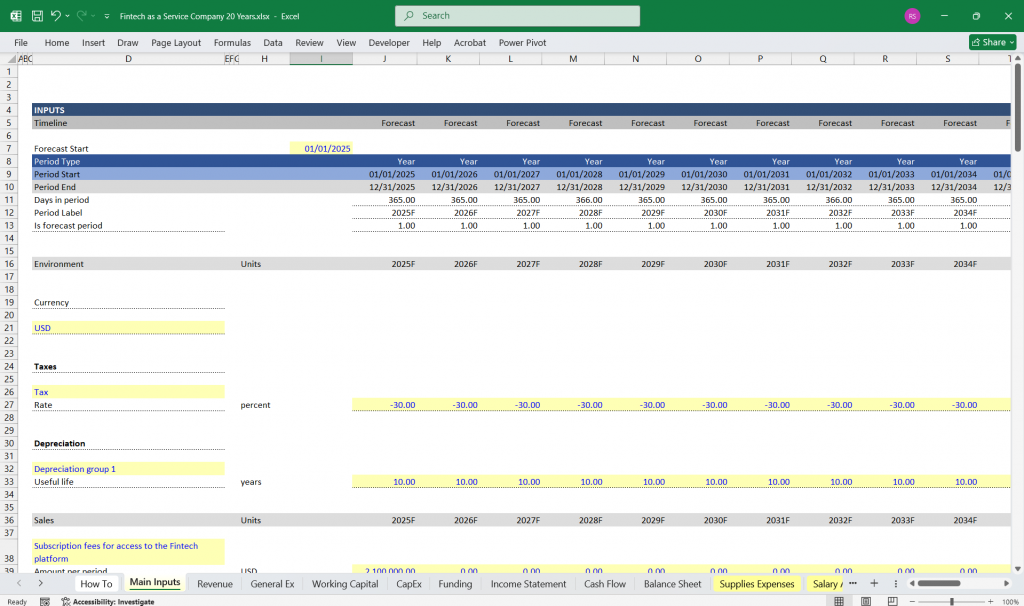Click the Share button
Image resolution: width=1024 pixels, height=606 pixels.
point(991,42)
